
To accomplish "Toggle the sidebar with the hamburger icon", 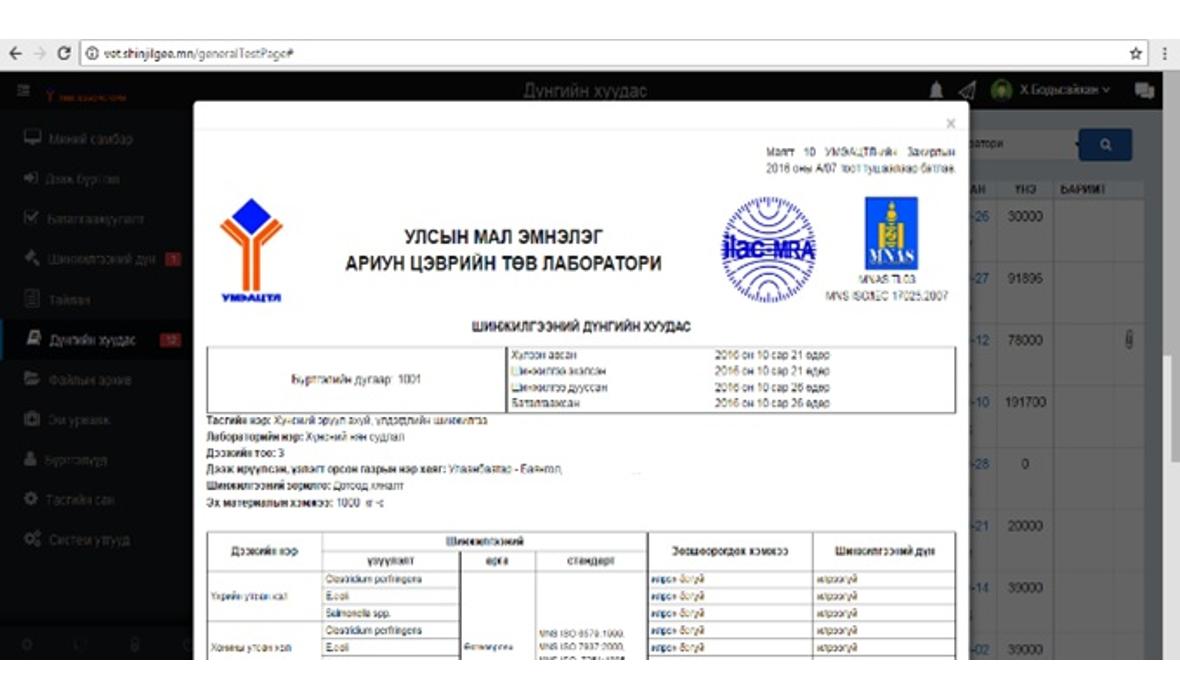I will [x=23, y=91].
